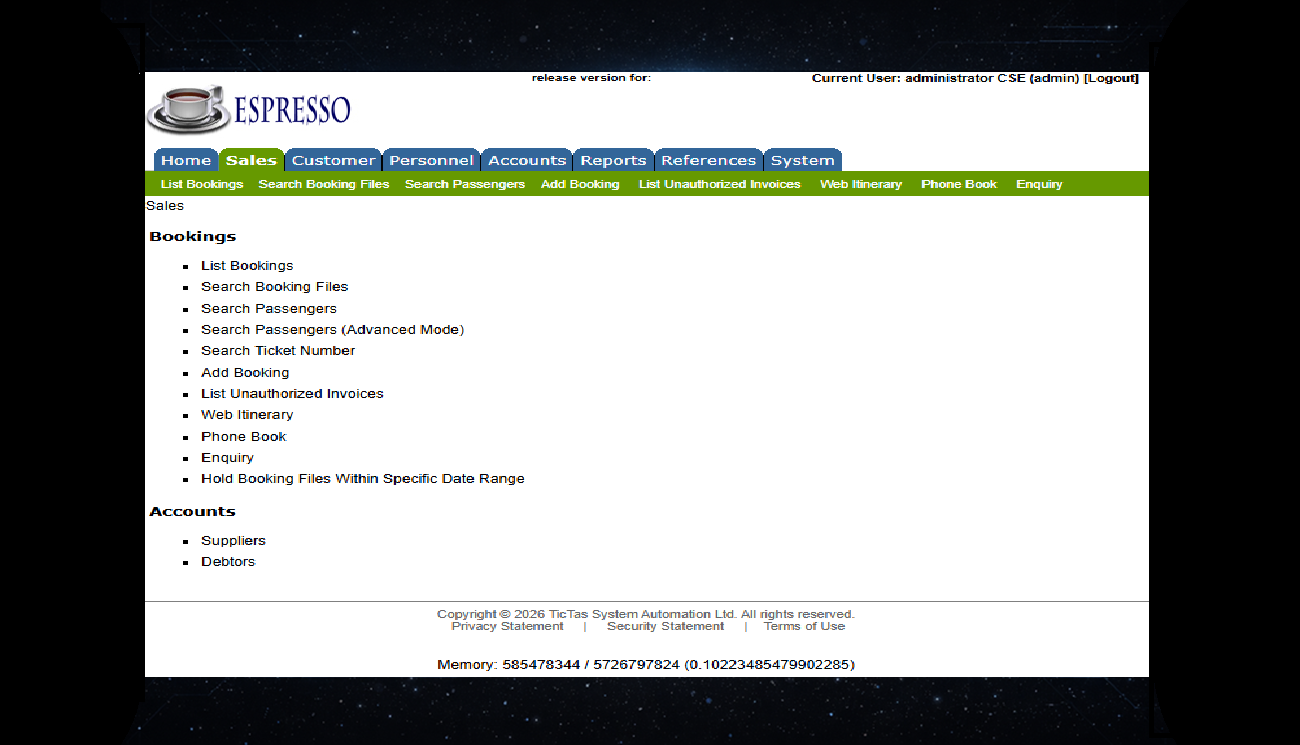Screen dimensions: 1300x745
Task: Click Search Ticket Number link
Action: [x=278, y=351]
